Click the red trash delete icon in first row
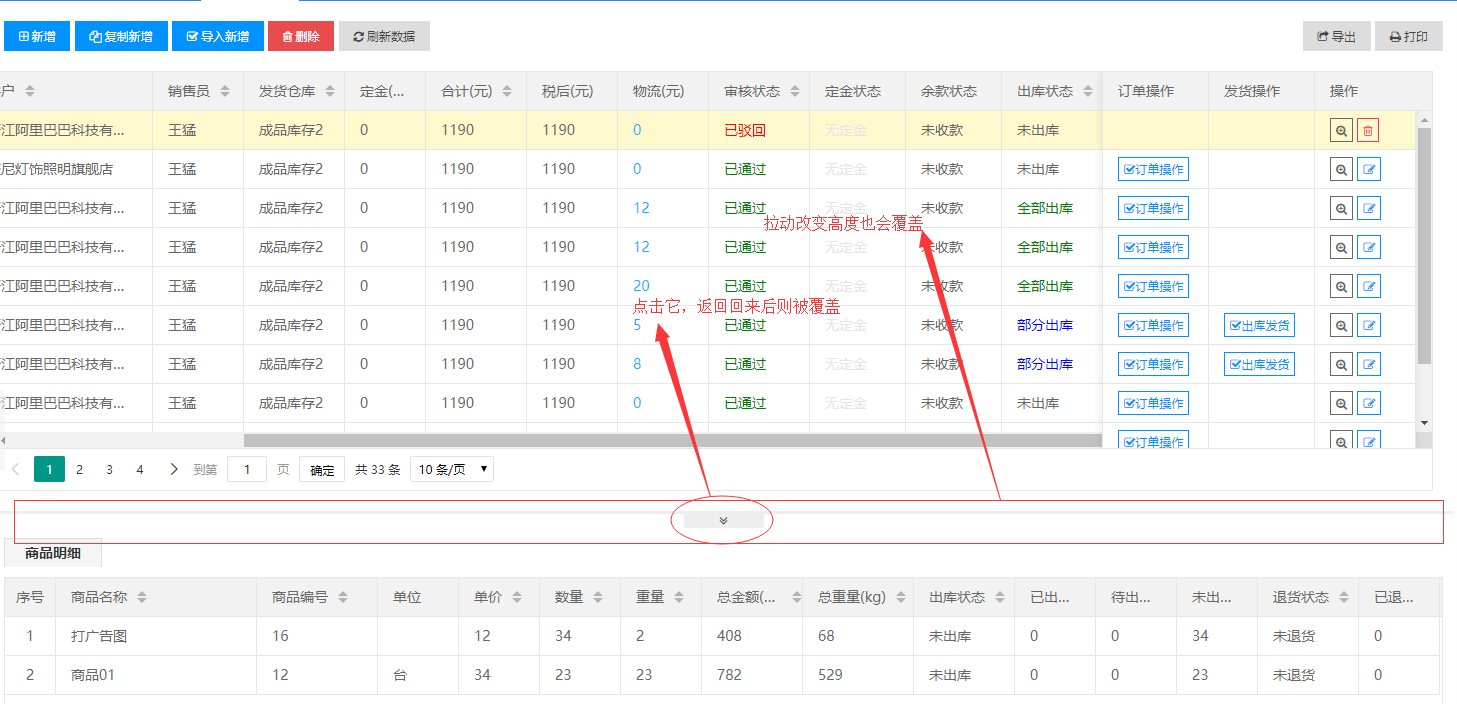Screen dimensions: 1457x704 tap(1368, 130)
